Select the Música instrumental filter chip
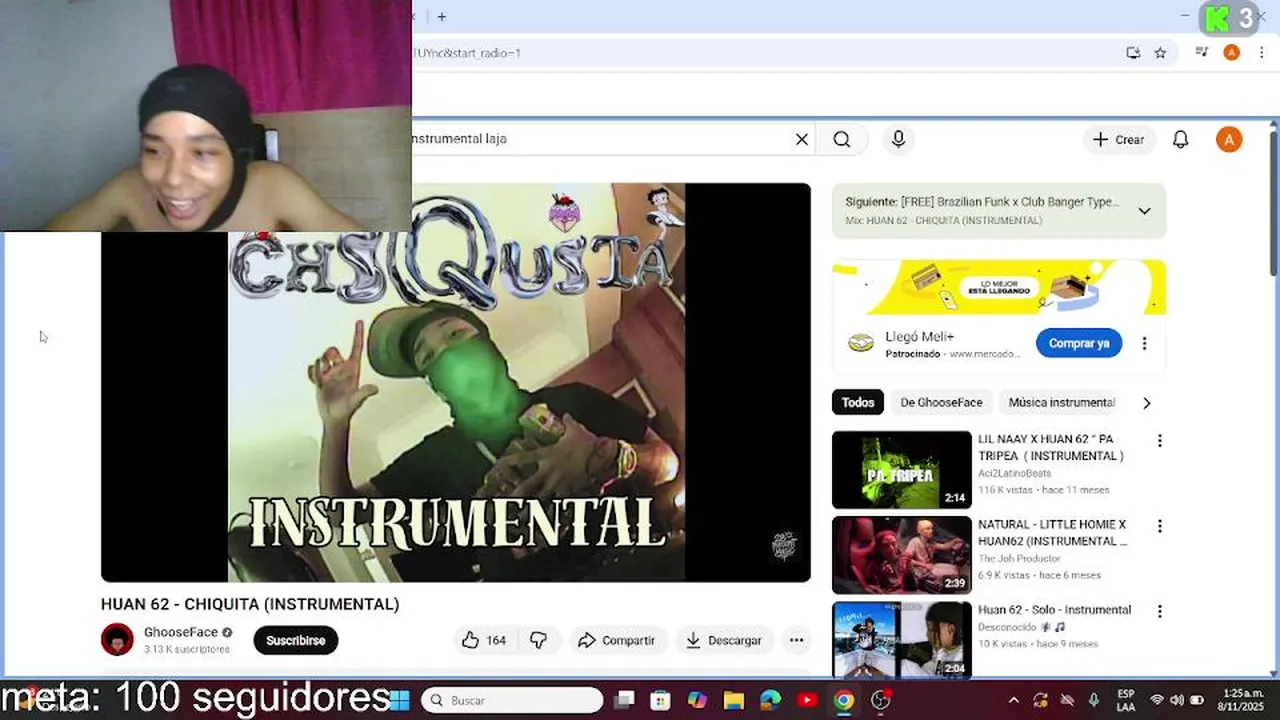1280x720 pixels. point(1061,402)
